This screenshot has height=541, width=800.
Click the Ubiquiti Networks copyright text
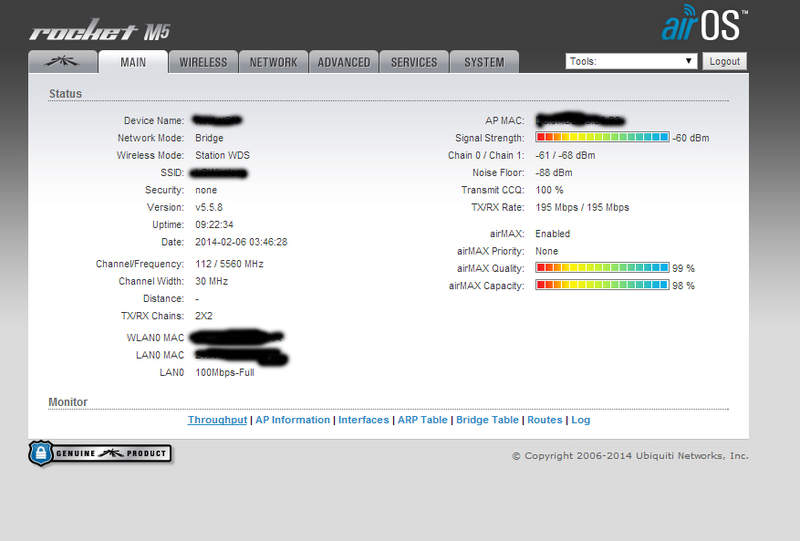point(630,456)
